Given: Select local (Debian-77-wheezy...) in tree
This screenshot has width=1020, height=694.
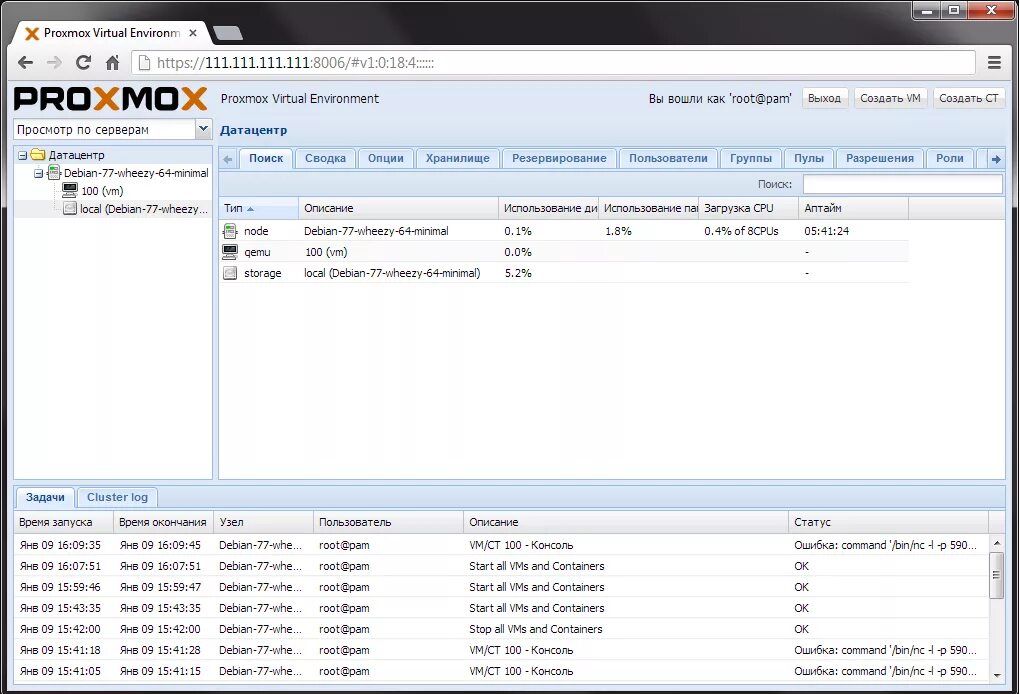Looking at the screenshot, I should click(144, 209).
